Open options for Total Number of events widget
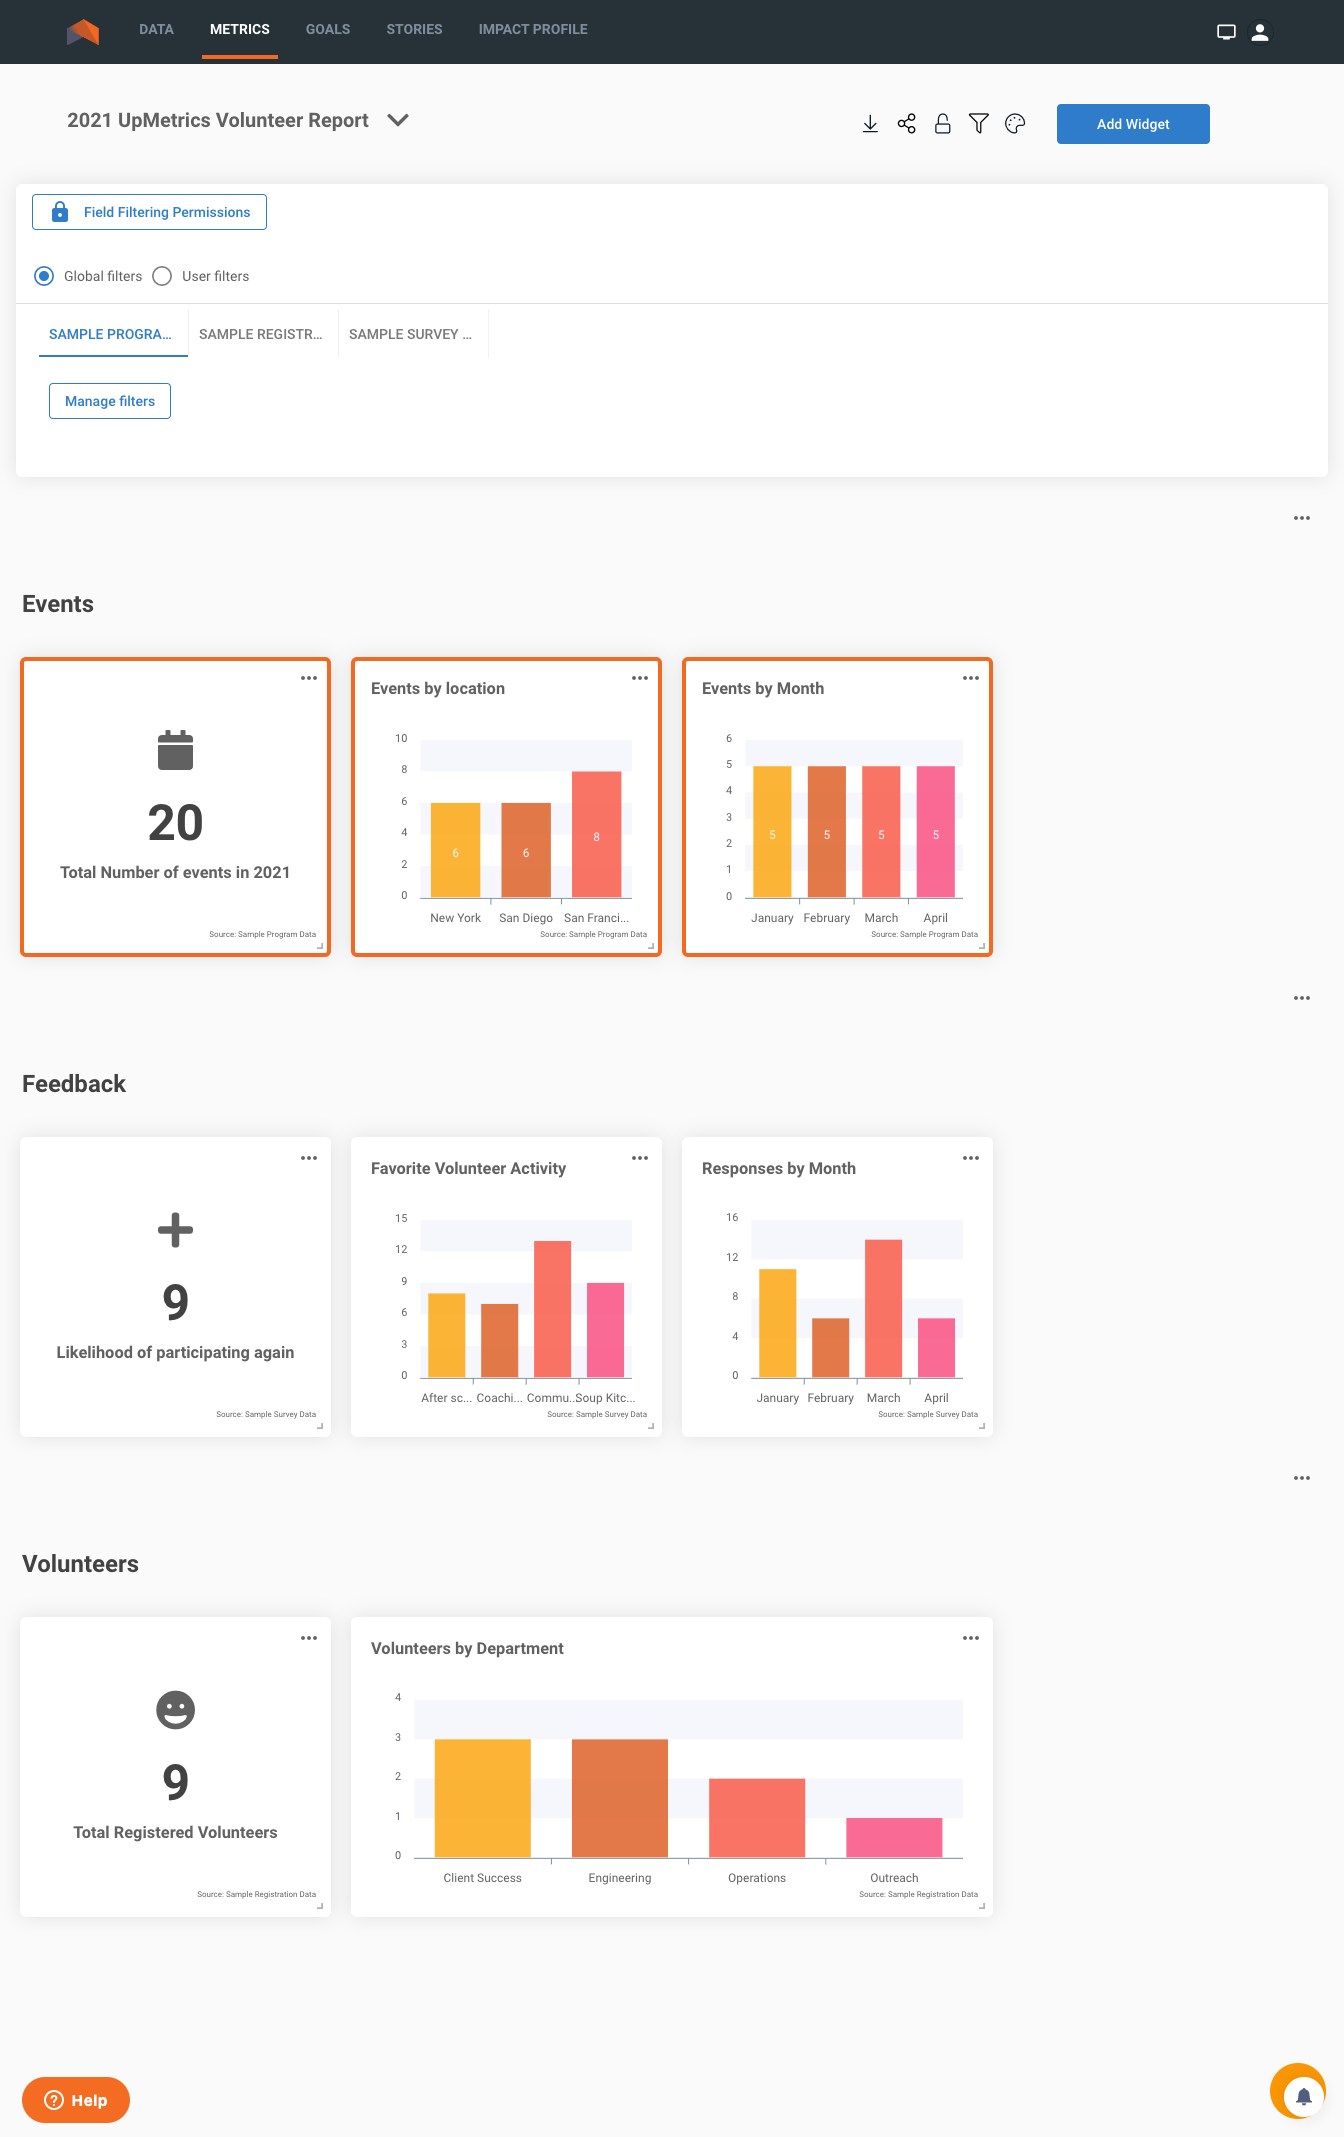Image resolution: width=1344 pixels, height=2137 pixels. click(x=309, y=678)
